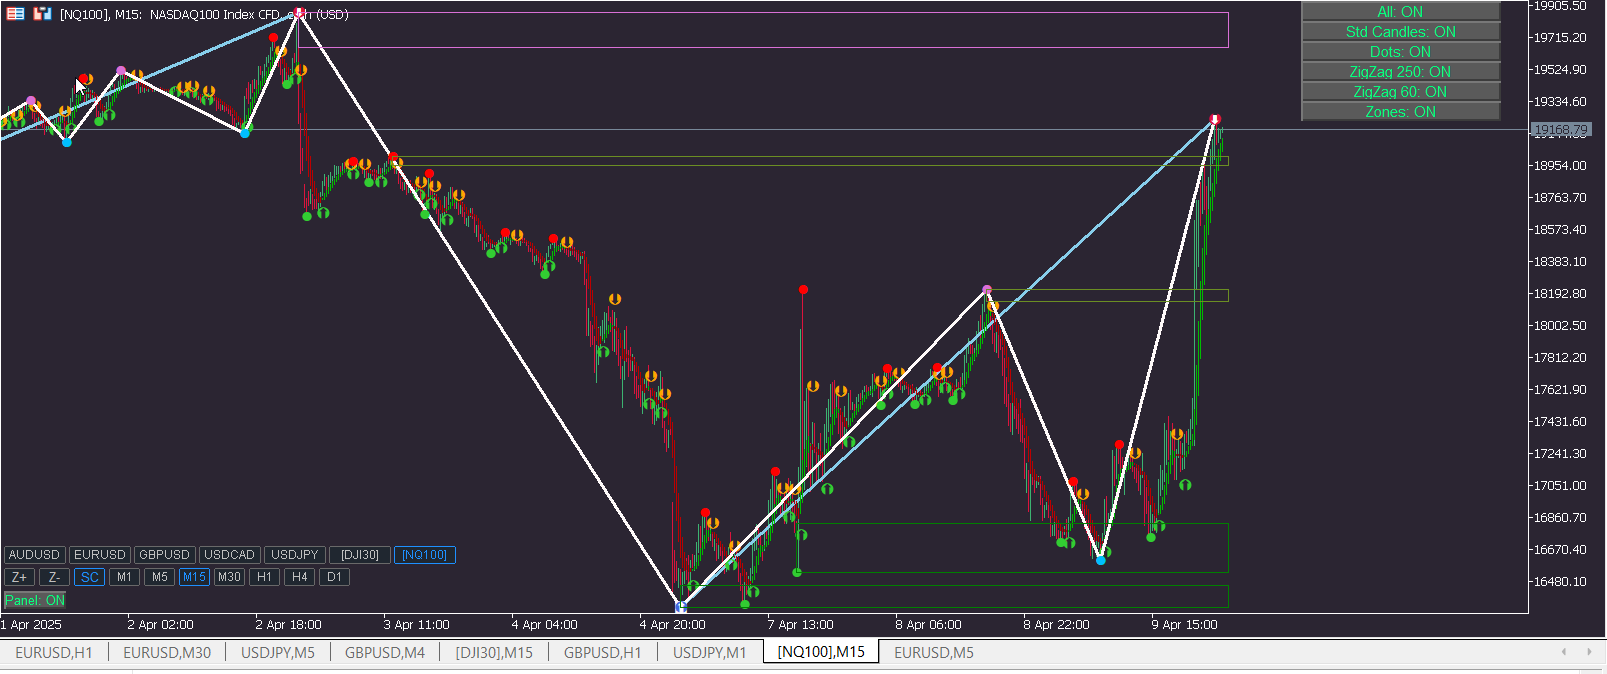Toggle Std Candles: ON
The image size is (1607, 674).
[x=1400, y=32]
